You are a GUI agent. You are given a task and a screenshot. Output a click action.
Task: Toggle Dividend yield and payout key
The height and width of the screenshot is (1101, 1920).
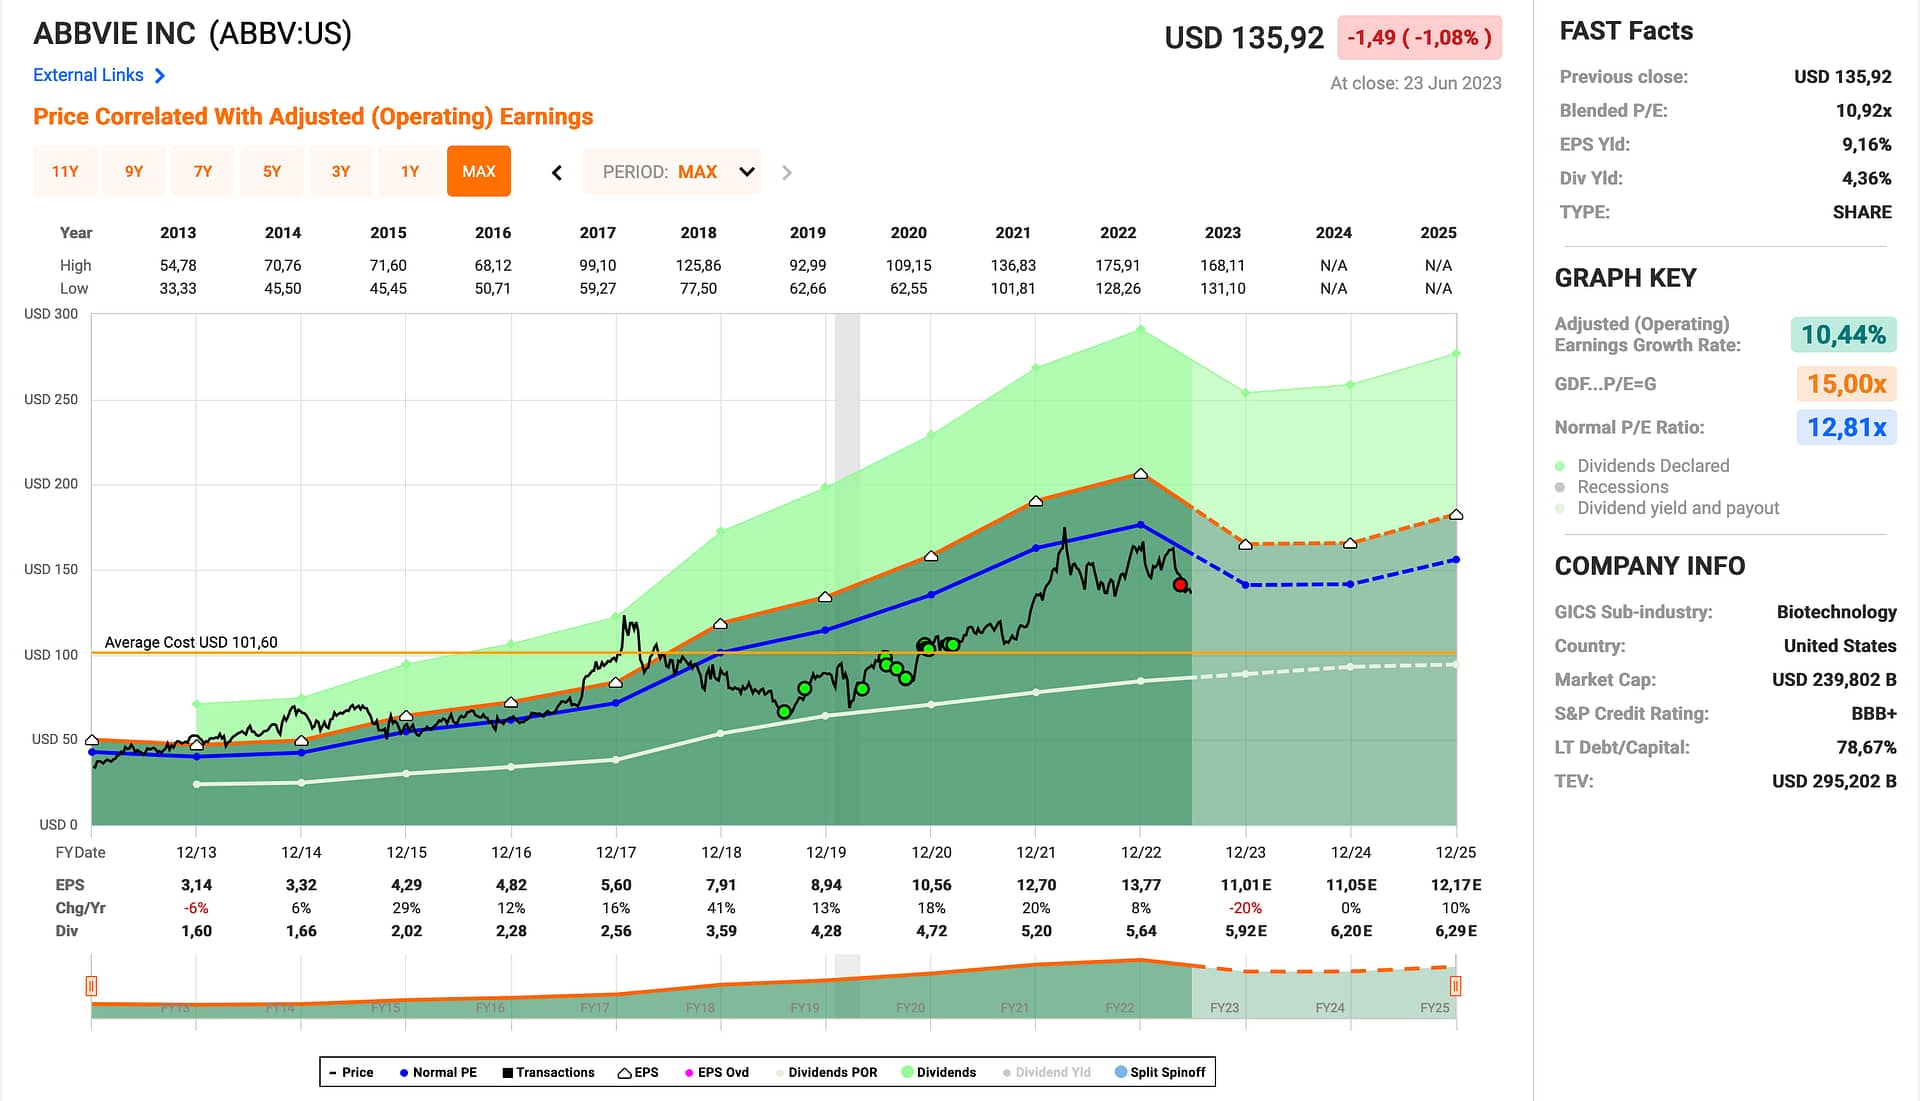pos(1667,508)
